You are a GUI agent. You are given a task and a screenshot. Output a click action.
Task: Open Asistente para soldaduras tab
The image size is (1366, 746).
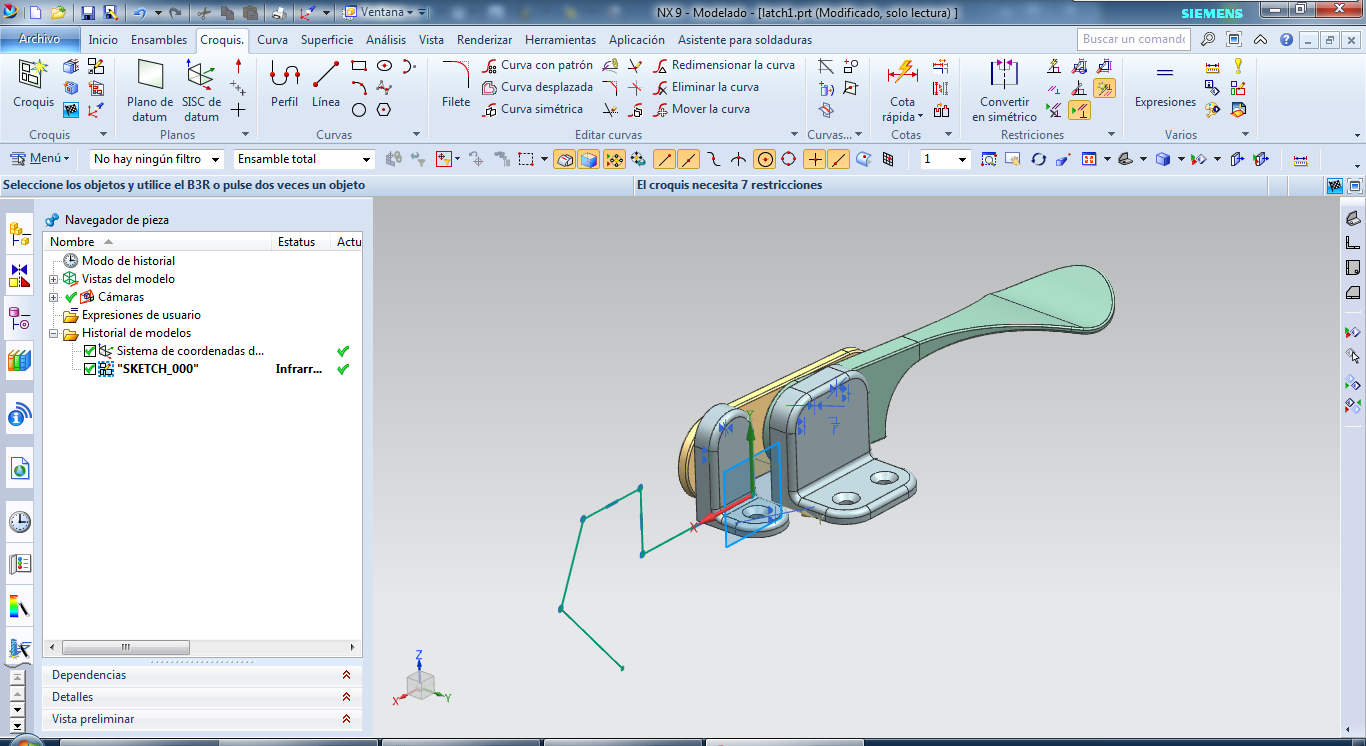[x=745, y=40]
